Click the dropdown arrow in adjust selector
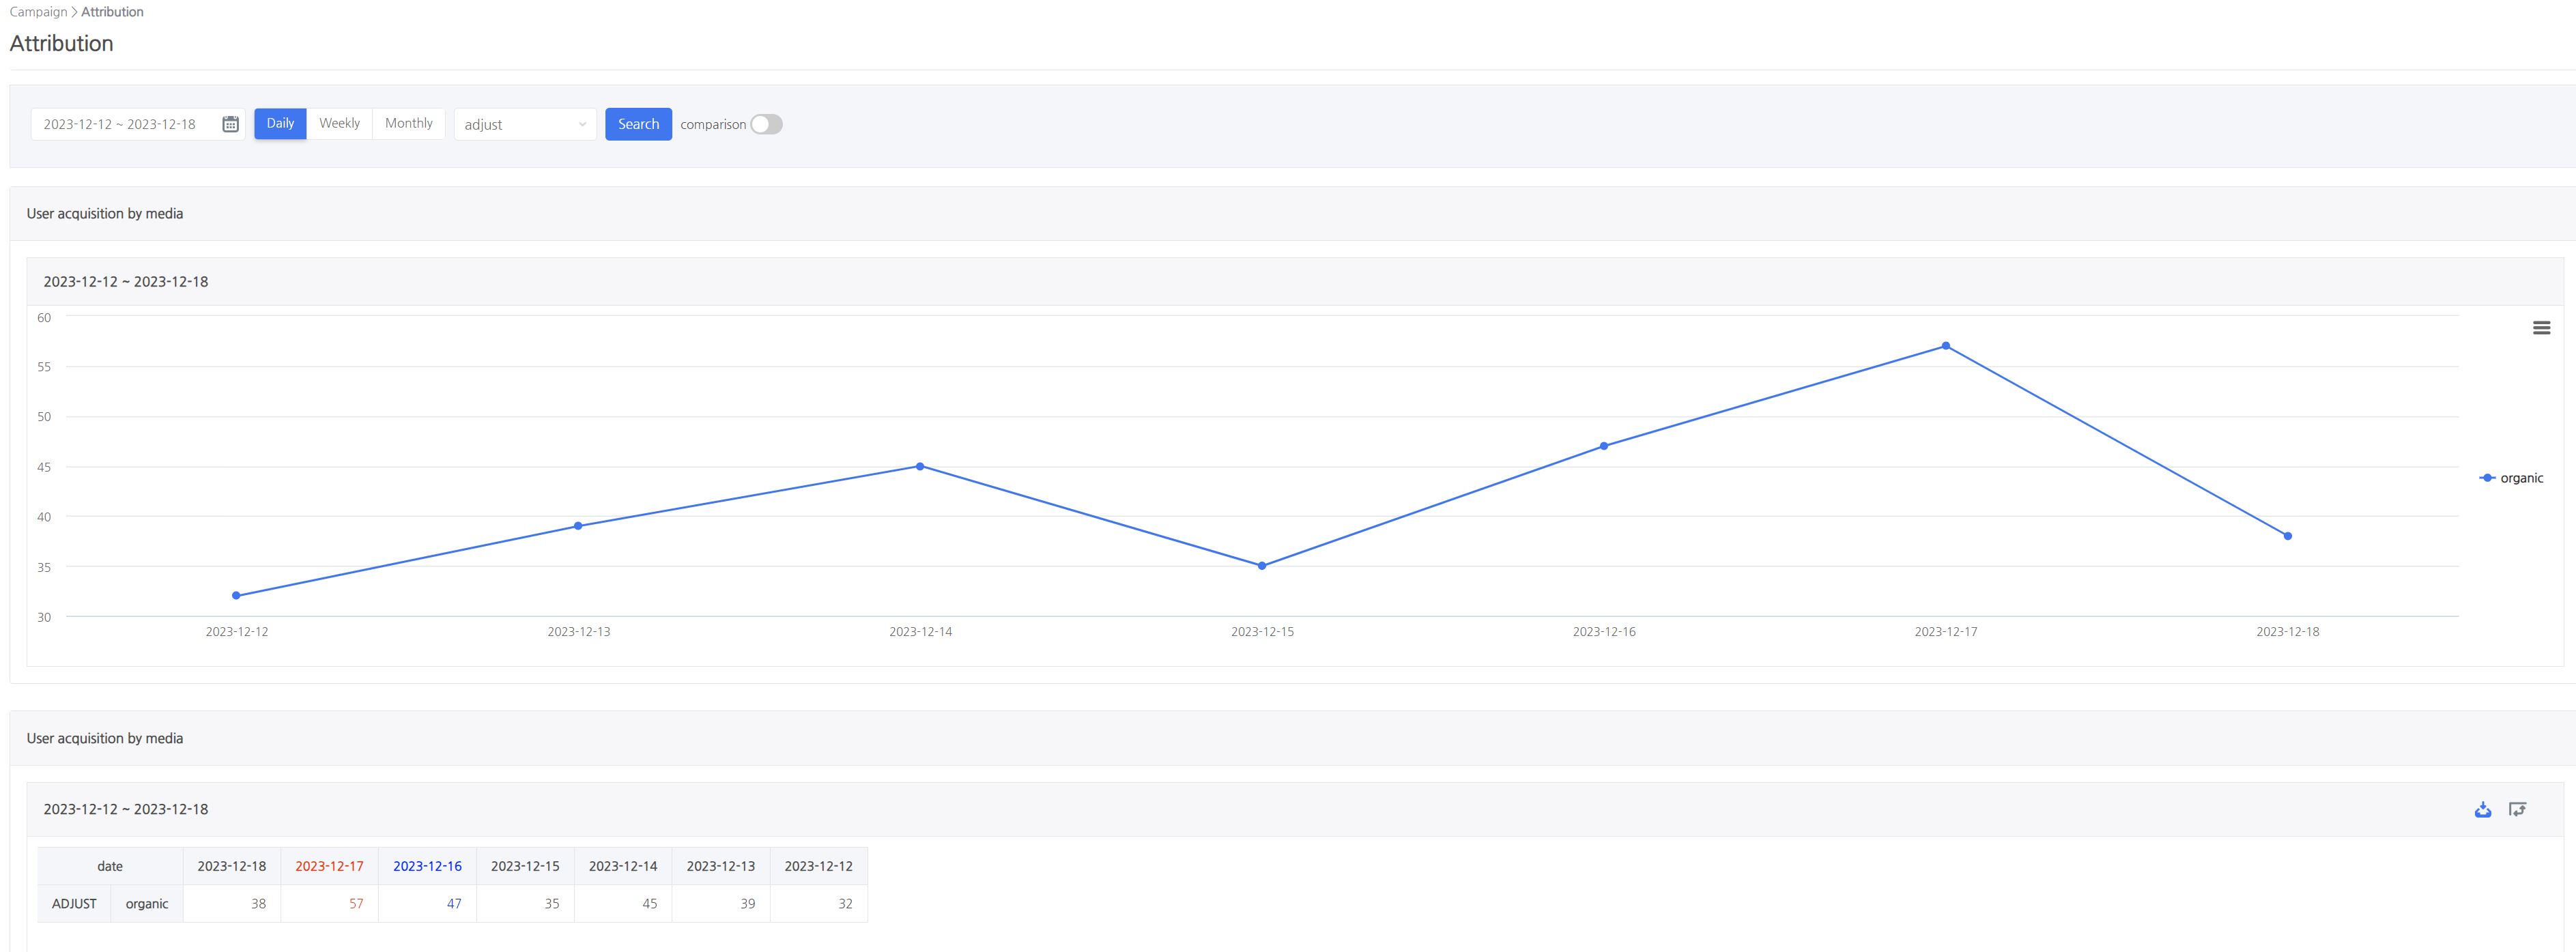Screen dimensions: 2576x952 pyautogui.click(x=583, y=124)
